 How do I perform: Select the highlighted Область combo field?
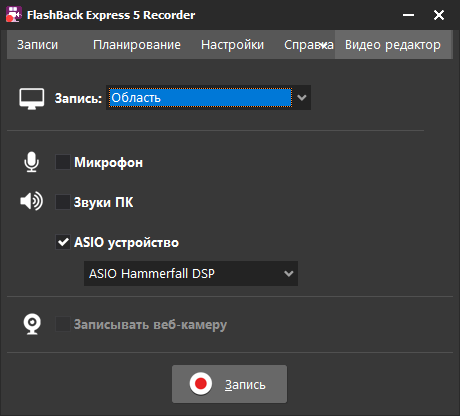[x=201, y=98]
